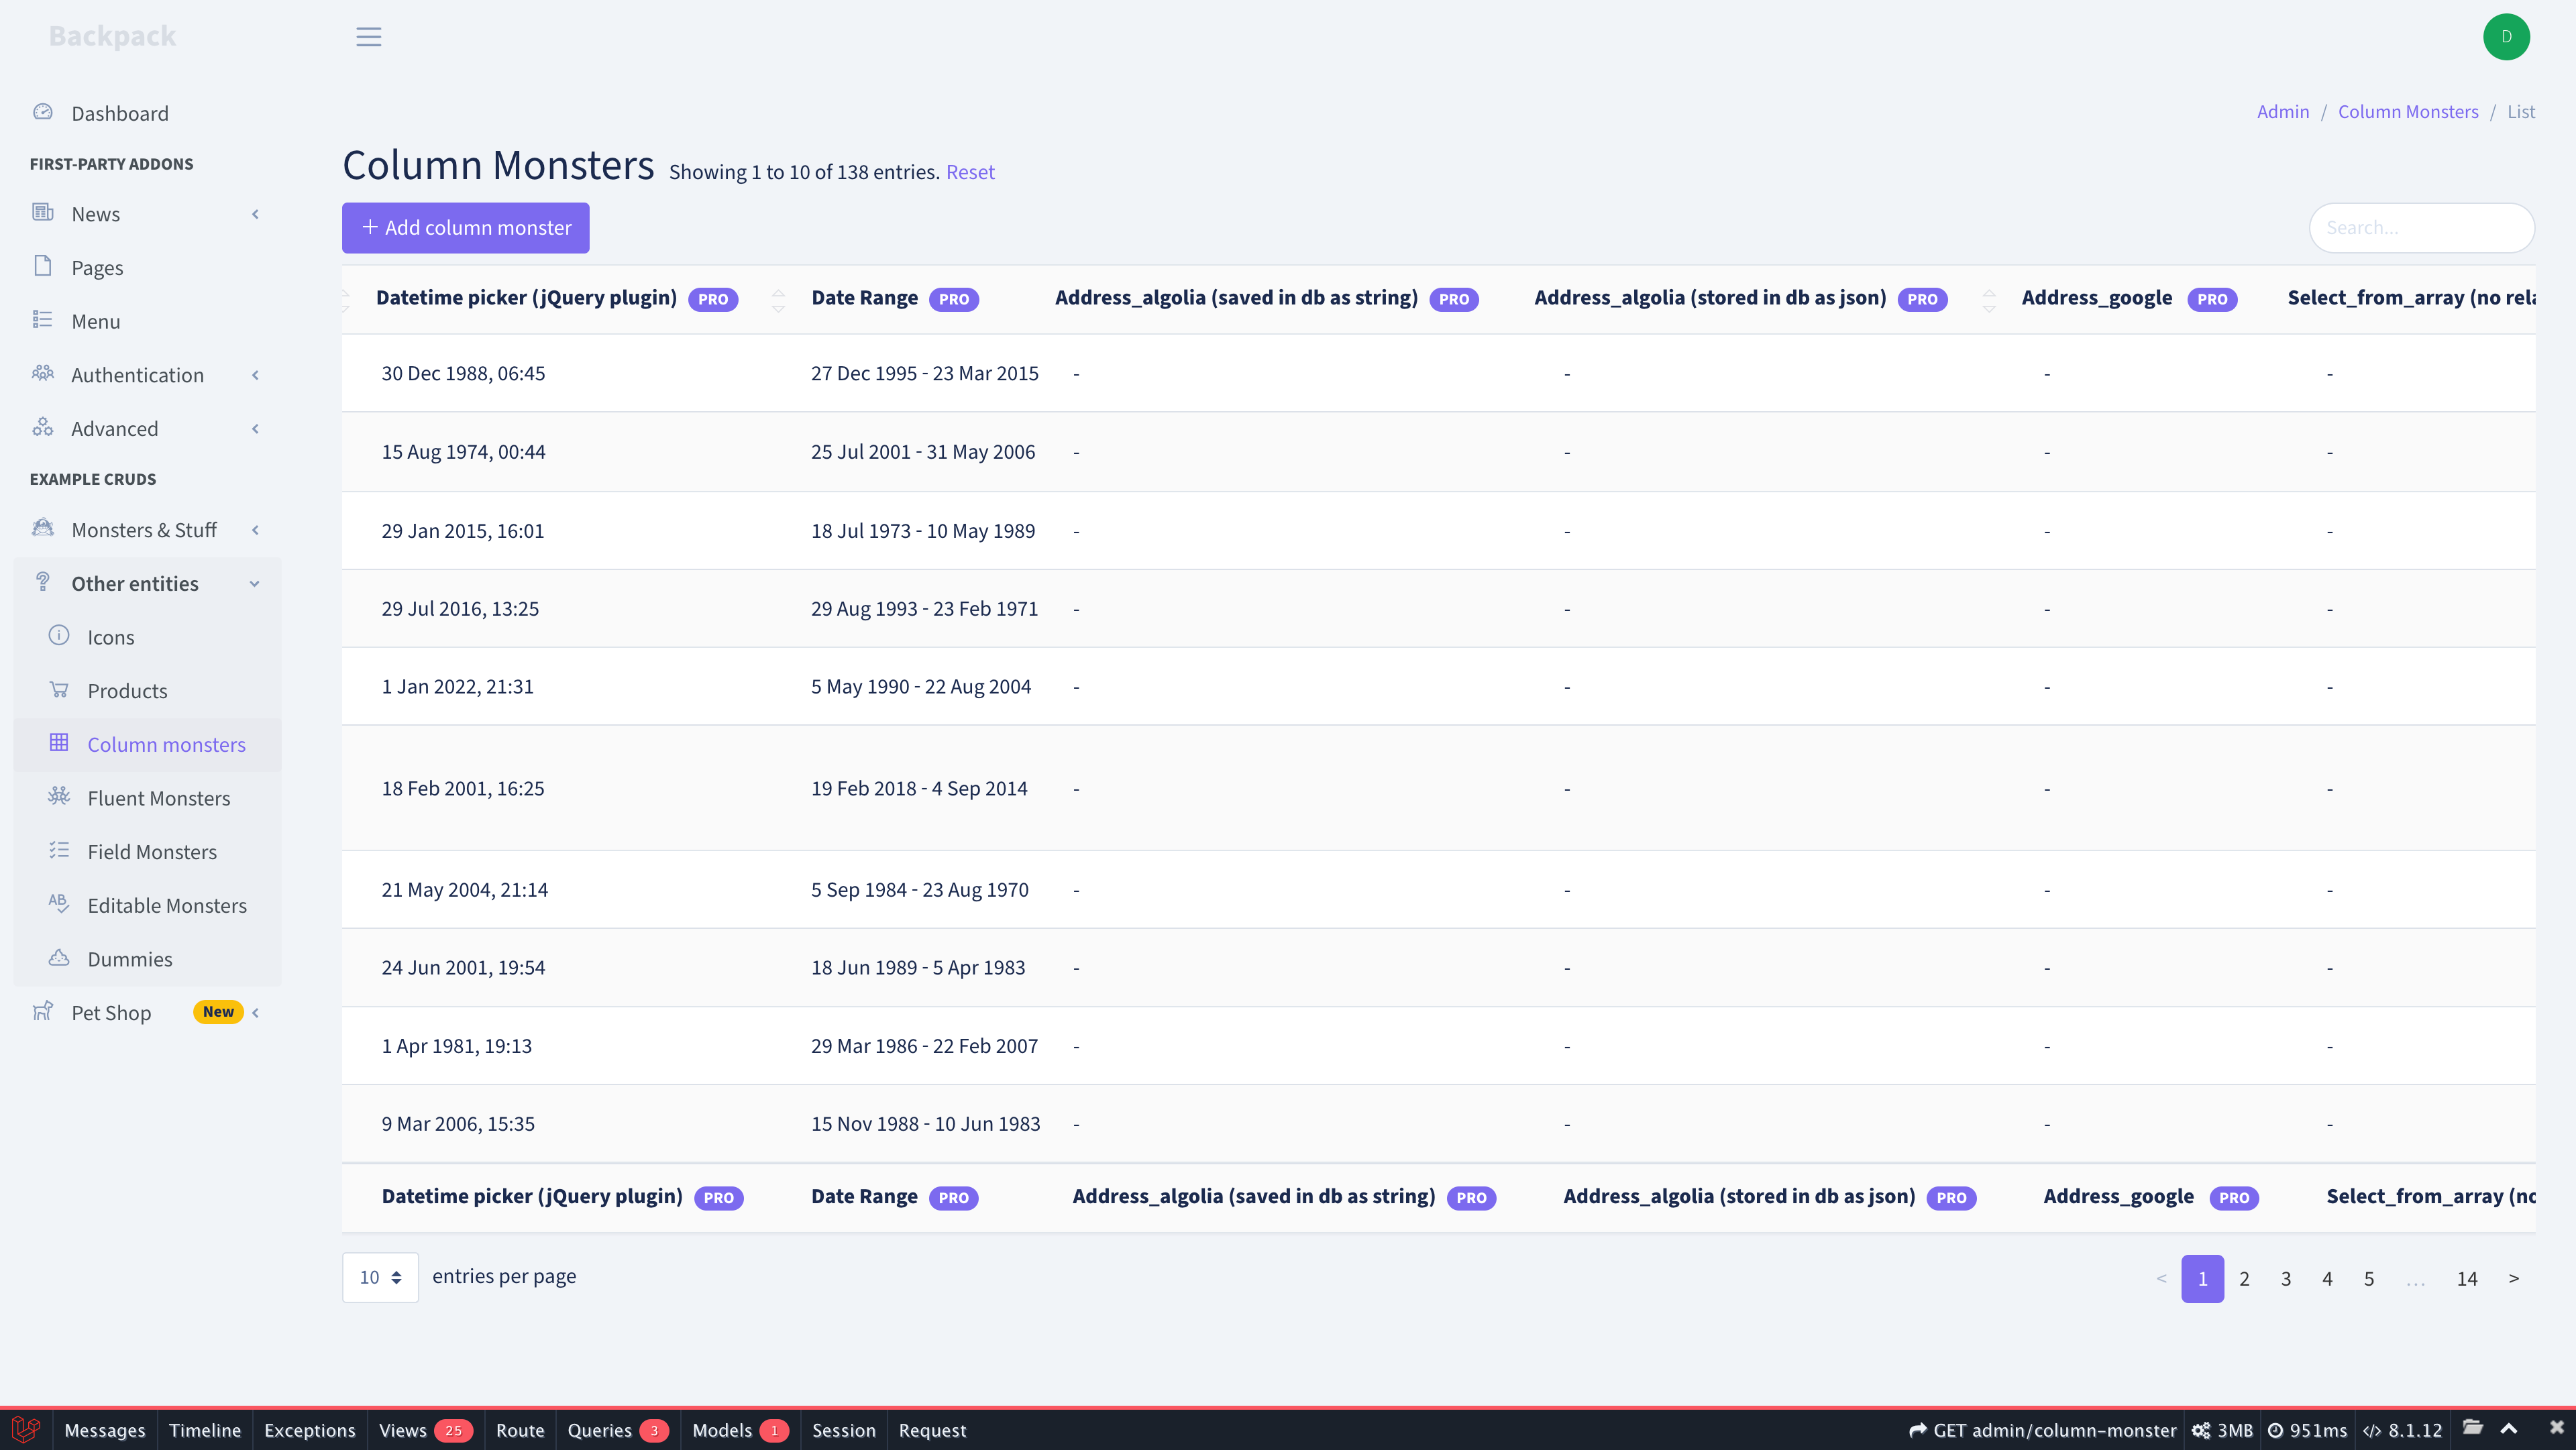
Task: Click the Fluent Monsters sidebar icon
Action: pyautogui.click(x=59, y=797)
